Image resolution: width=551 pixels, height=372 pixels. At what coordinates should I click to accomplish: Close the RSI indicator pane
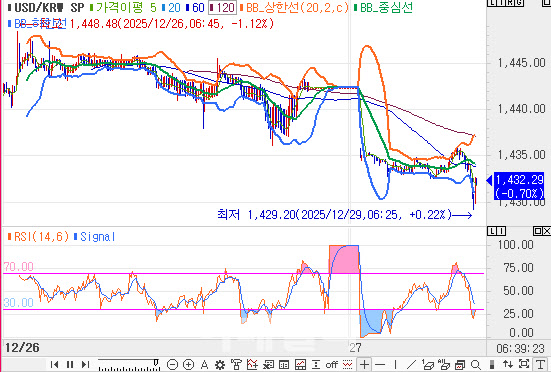546,231
